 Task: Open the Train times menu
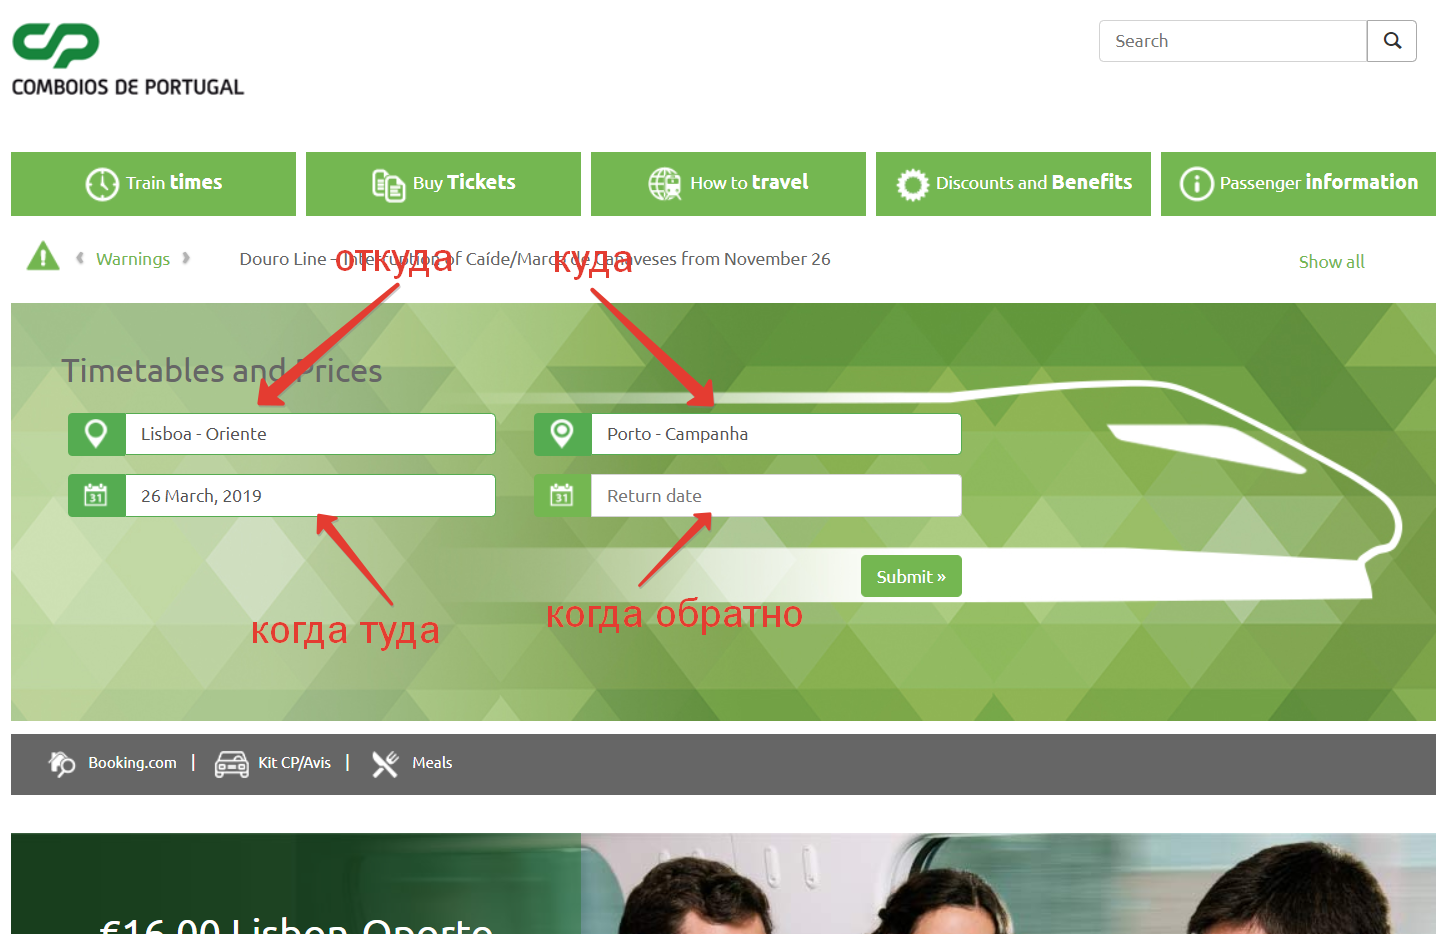tap(153, 184)
